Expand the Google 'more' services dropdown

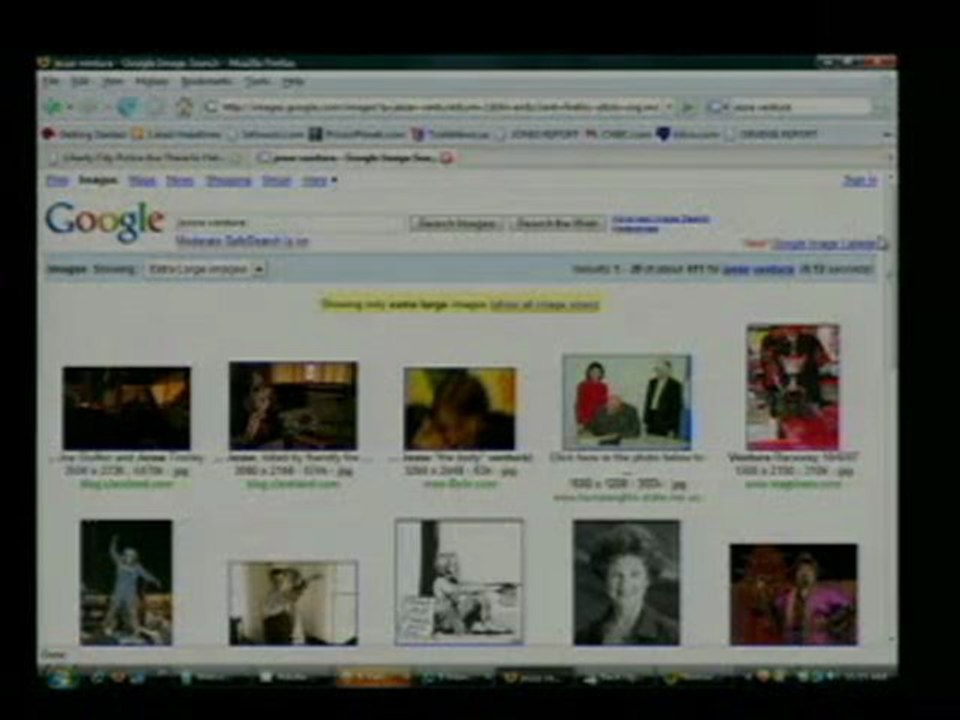(x=320, y=181)
